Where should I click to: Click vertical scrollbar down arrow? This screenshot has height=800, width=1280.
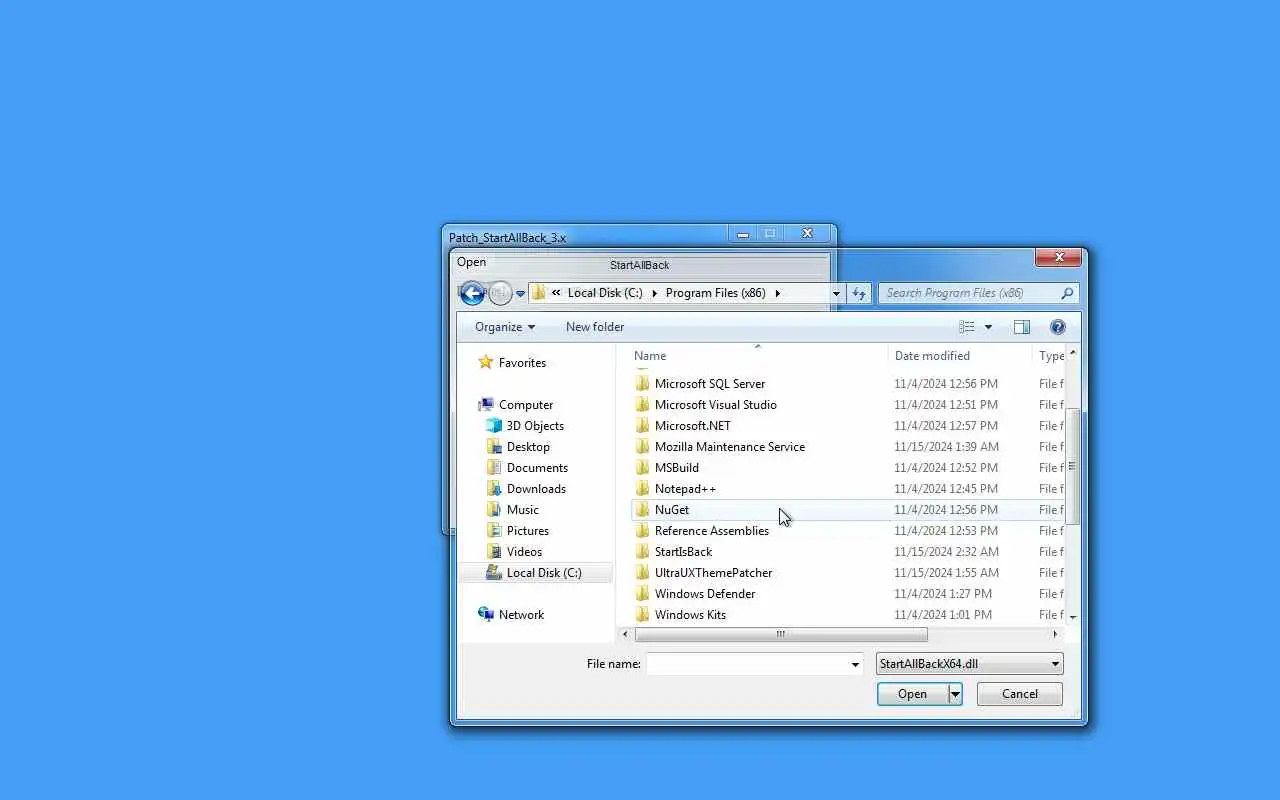click(1073, 617)
